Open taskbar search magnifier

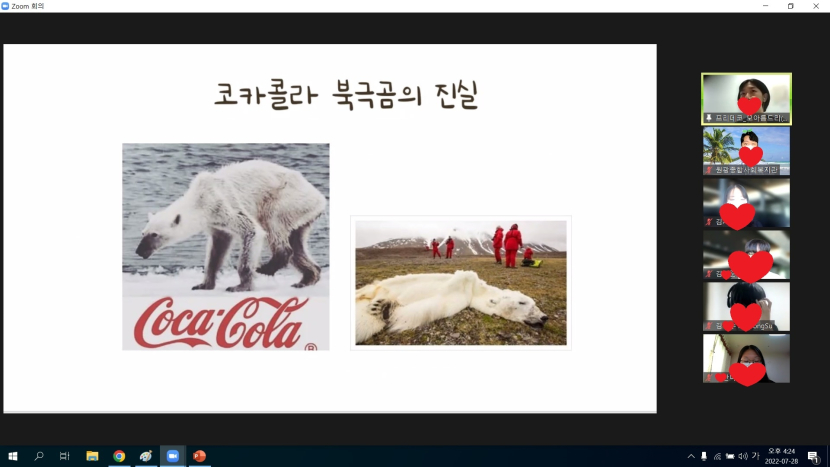coord(39,456)
